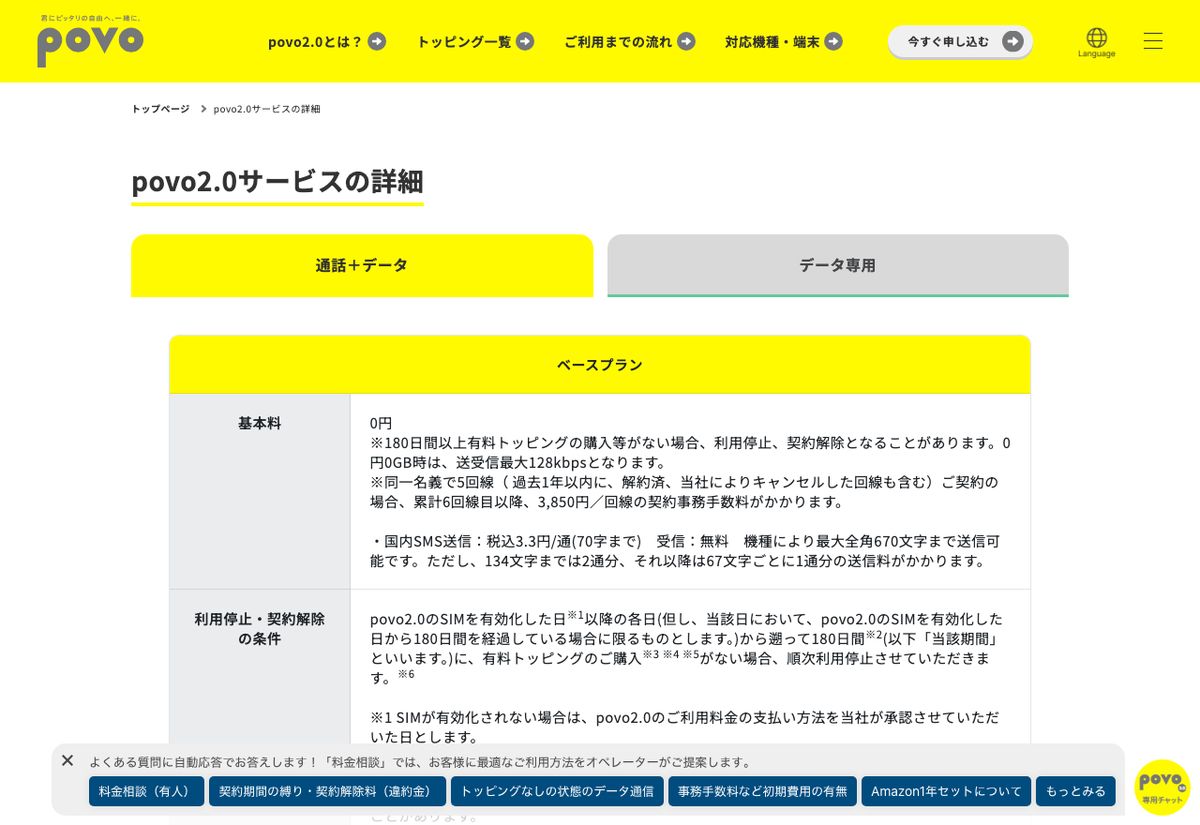This screenshot has width=1200, height=825.
Task: Click the 利用停止・契約解除の条件 row label
Action: coord(260,628)
